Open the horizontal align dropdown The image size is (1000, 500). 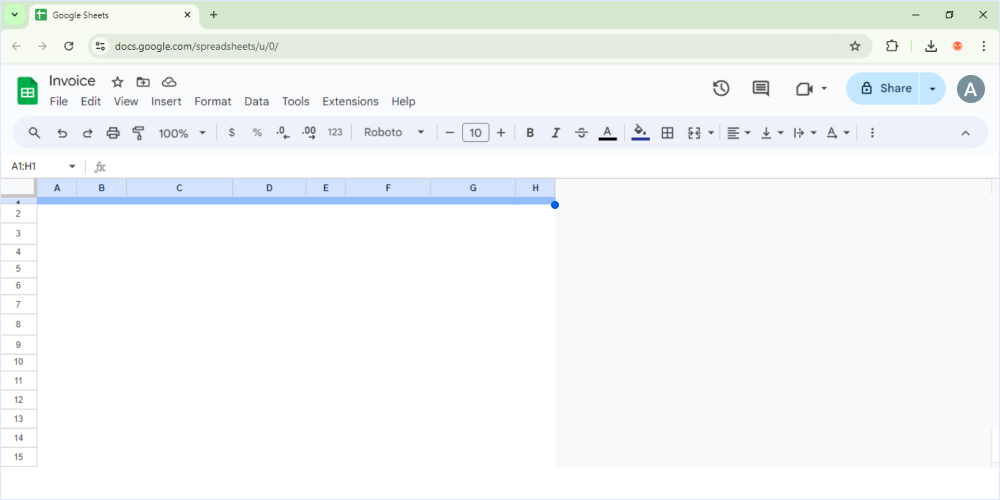pyautogui.click(x=738, y=133)
